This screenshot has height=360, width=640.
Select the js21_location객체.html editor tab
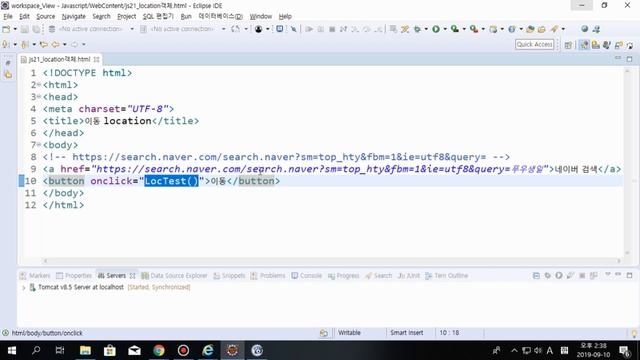59,59
